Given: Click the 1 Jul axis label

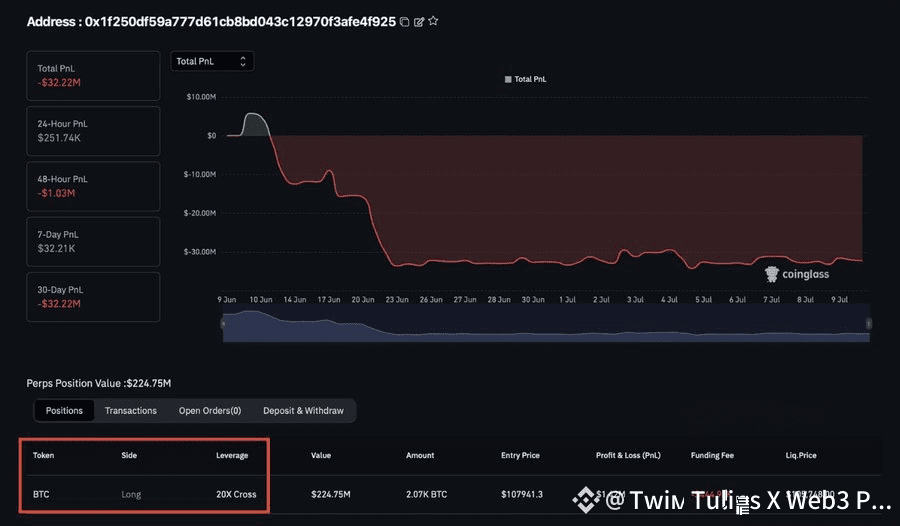Looking at the screenshot, I should click(x=567, y=300).
